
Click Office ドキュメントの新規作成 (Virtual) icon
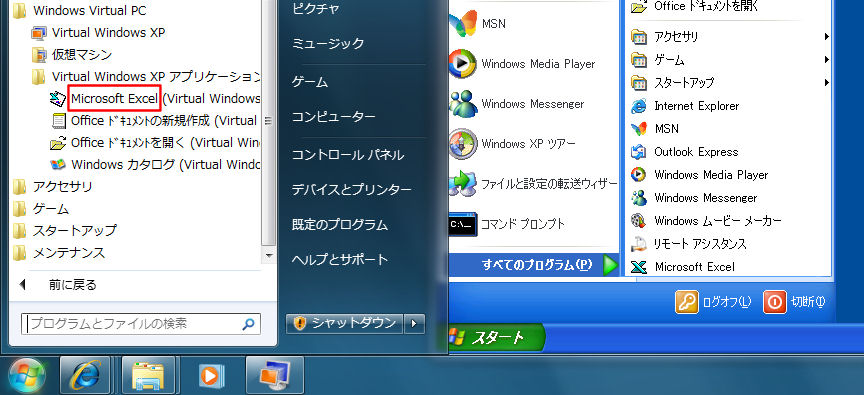pyautogui.click(x=58, y=121)
